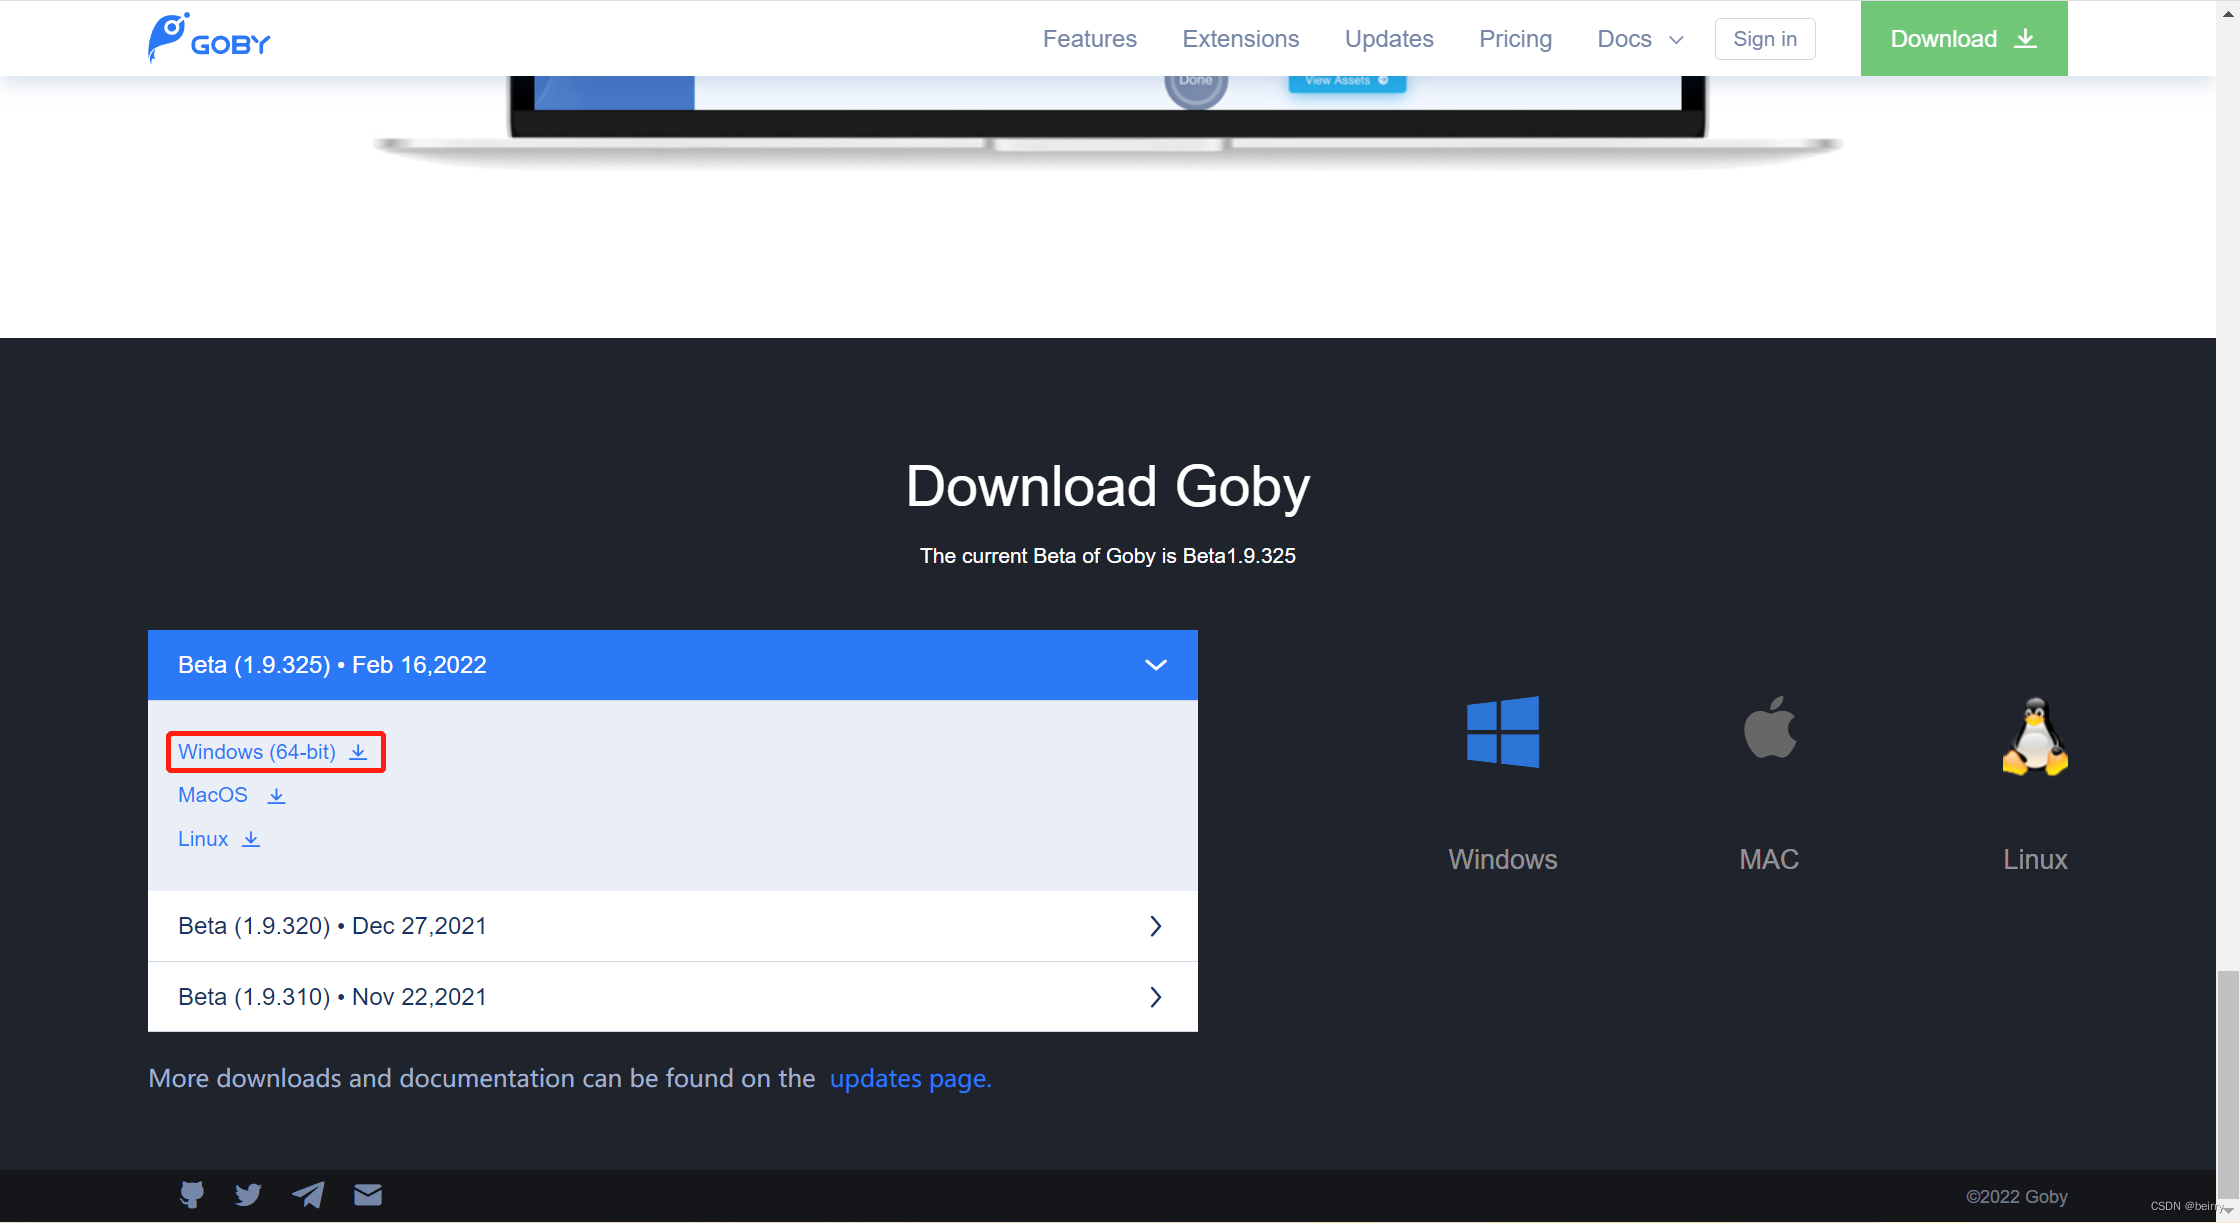Image resolution: width=2240 pixels, height=1223 pixels.
Task: Click the green Download button
Action: [x=1963, y=38]
